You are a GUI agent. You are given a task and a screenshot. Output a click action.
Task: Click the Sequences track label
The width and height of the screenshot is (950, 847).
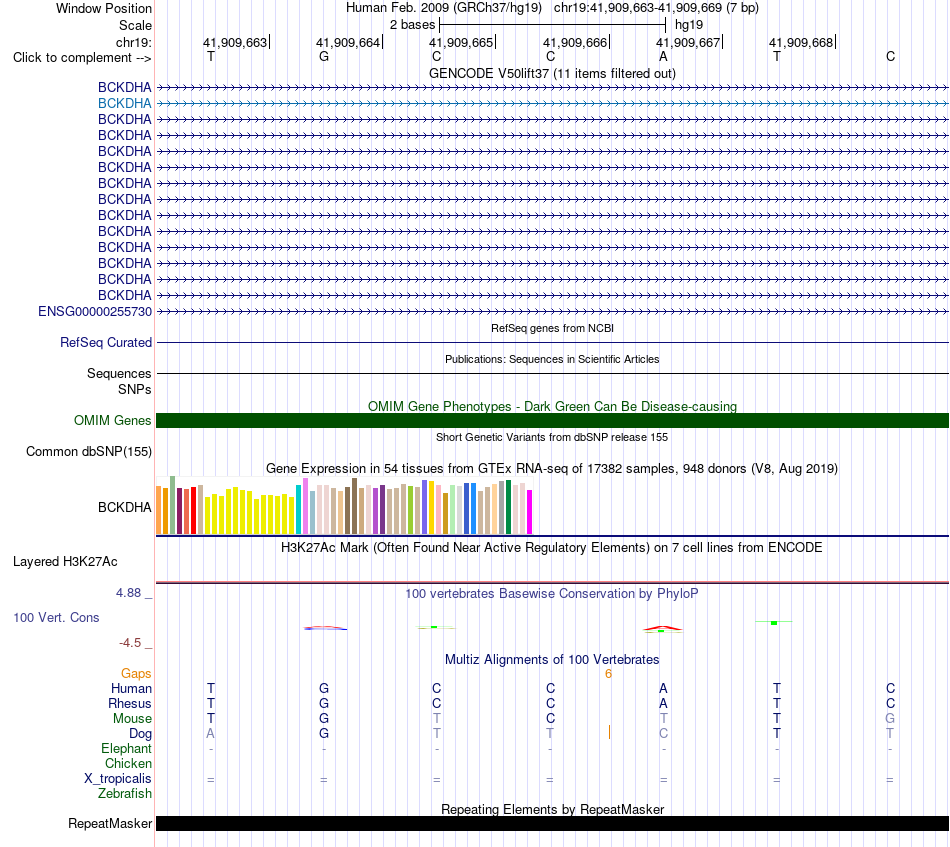coord(119,373)
